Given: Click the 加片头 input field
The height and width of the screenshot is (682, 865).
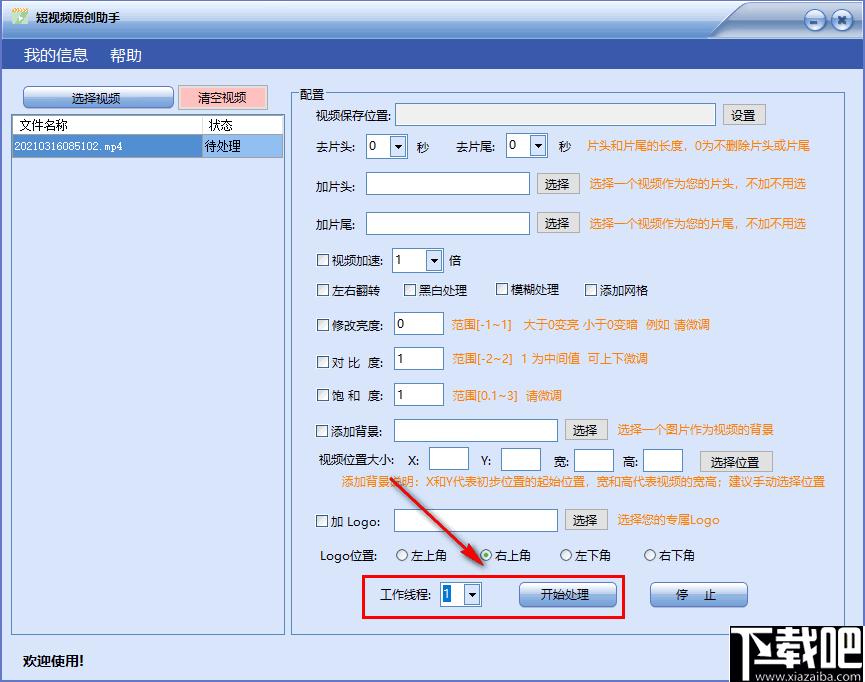Looking at the screenshot, I should 447,184.
